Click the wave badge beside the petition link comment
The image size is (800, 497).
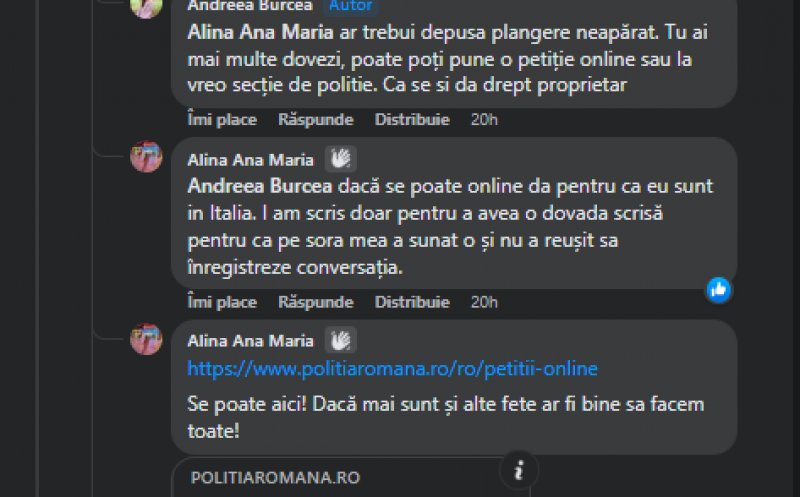click(x=341, y=341)
